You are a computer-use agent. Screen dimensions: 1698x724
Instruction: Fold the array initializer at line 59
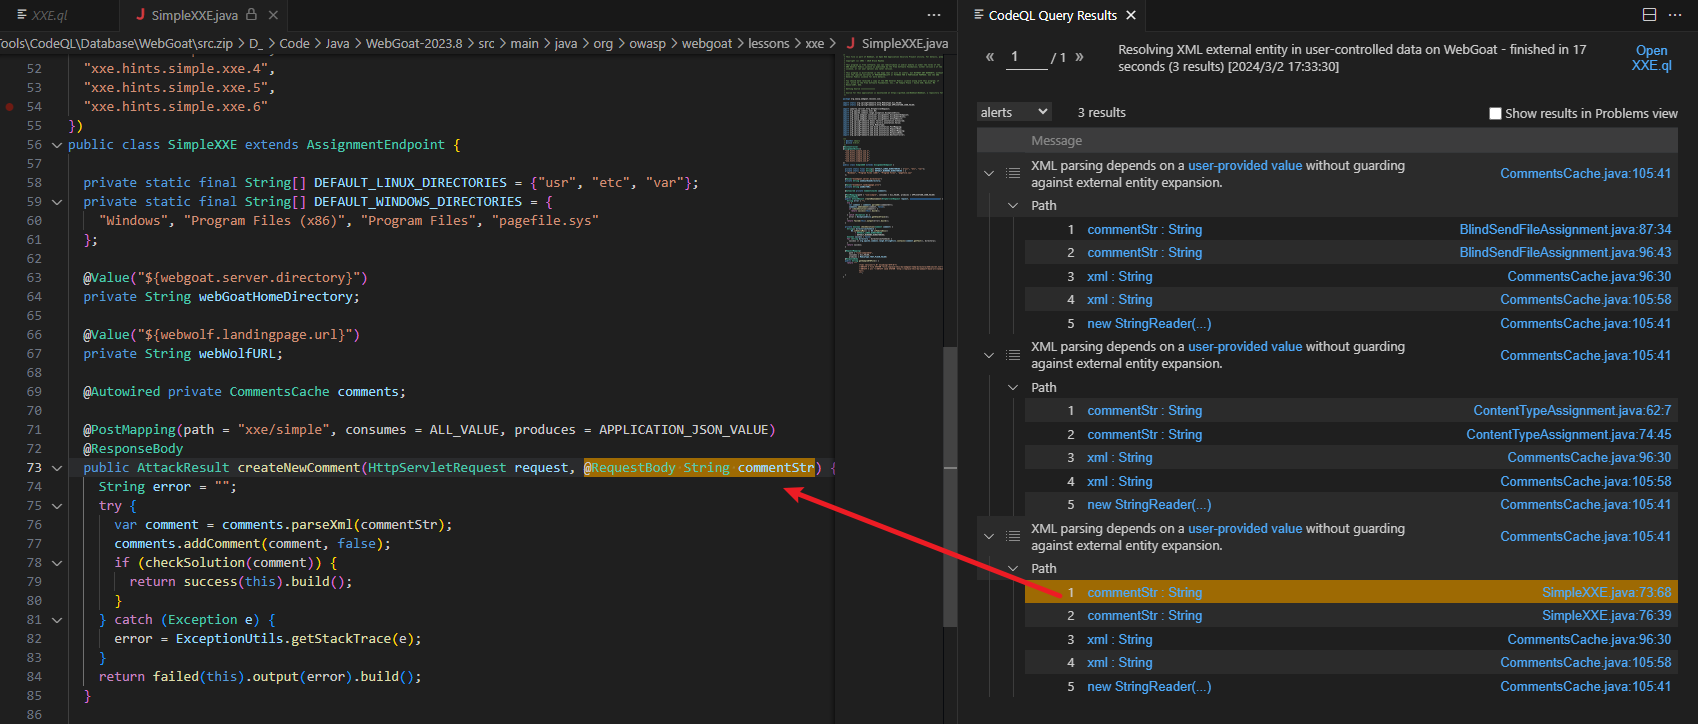click(57, 202)
